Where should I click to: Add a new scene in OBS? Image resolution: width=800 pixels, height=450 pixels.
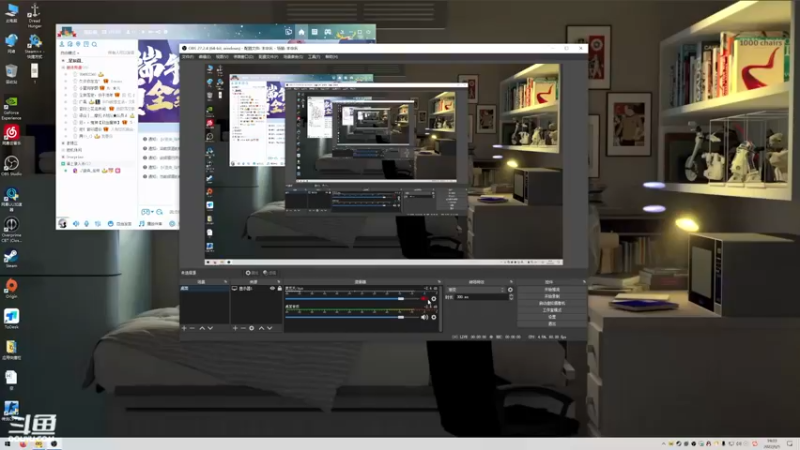184,328
